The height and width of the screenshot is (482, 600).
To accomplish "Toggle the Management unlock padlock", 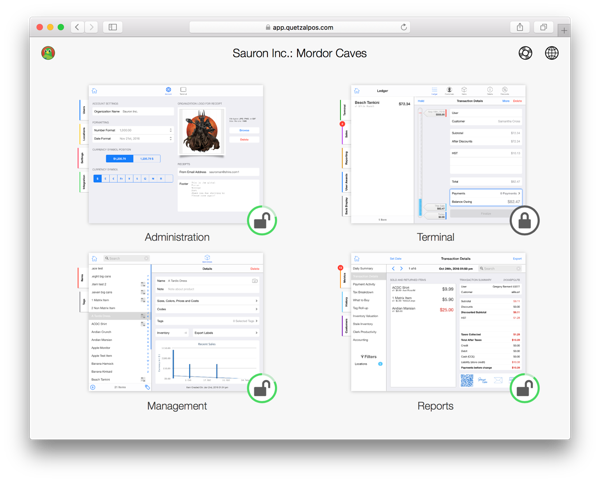I will [x=262, y=388].
